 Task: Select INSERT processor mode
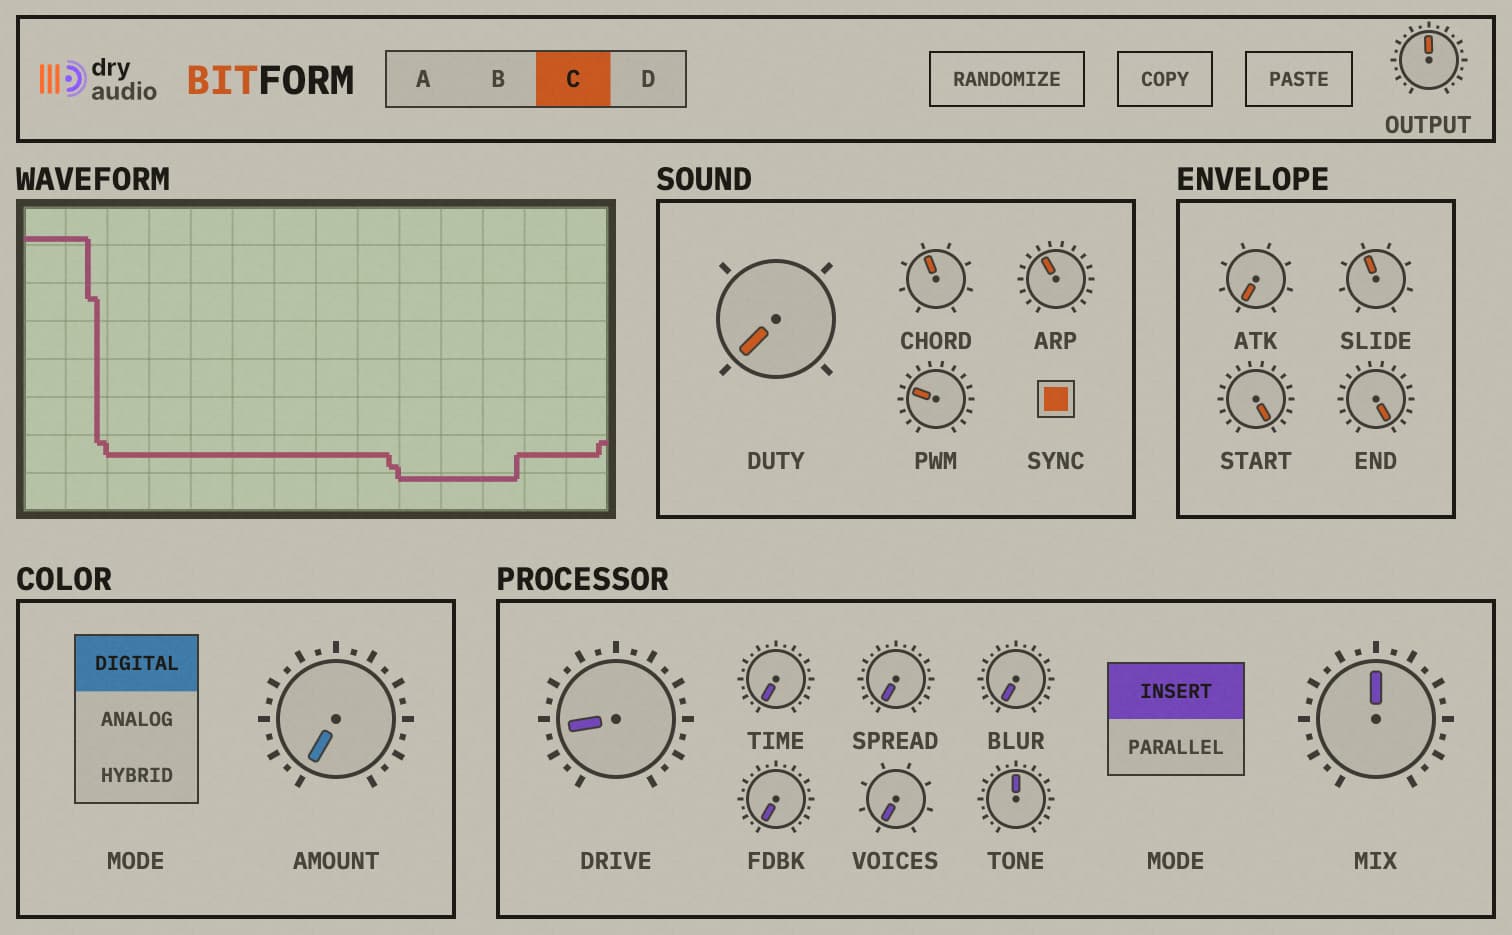tap(1176, 691)
